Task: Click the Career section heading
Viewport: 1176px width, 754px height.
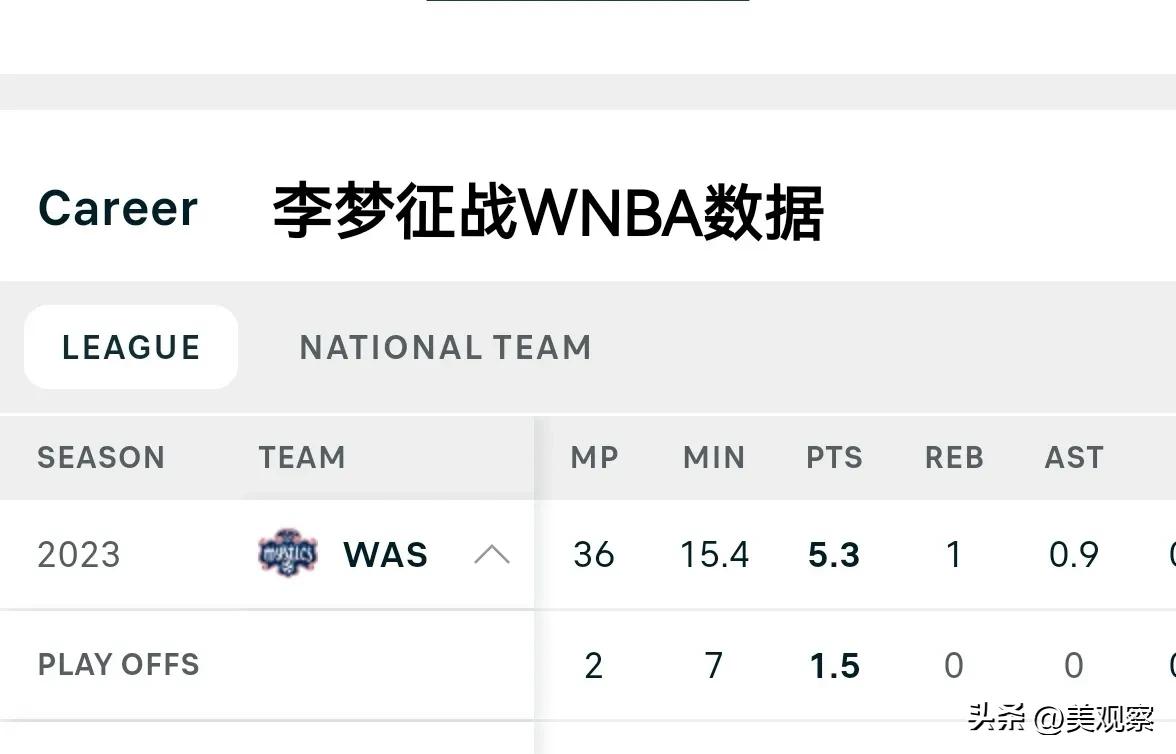Action: pos(118,209)
